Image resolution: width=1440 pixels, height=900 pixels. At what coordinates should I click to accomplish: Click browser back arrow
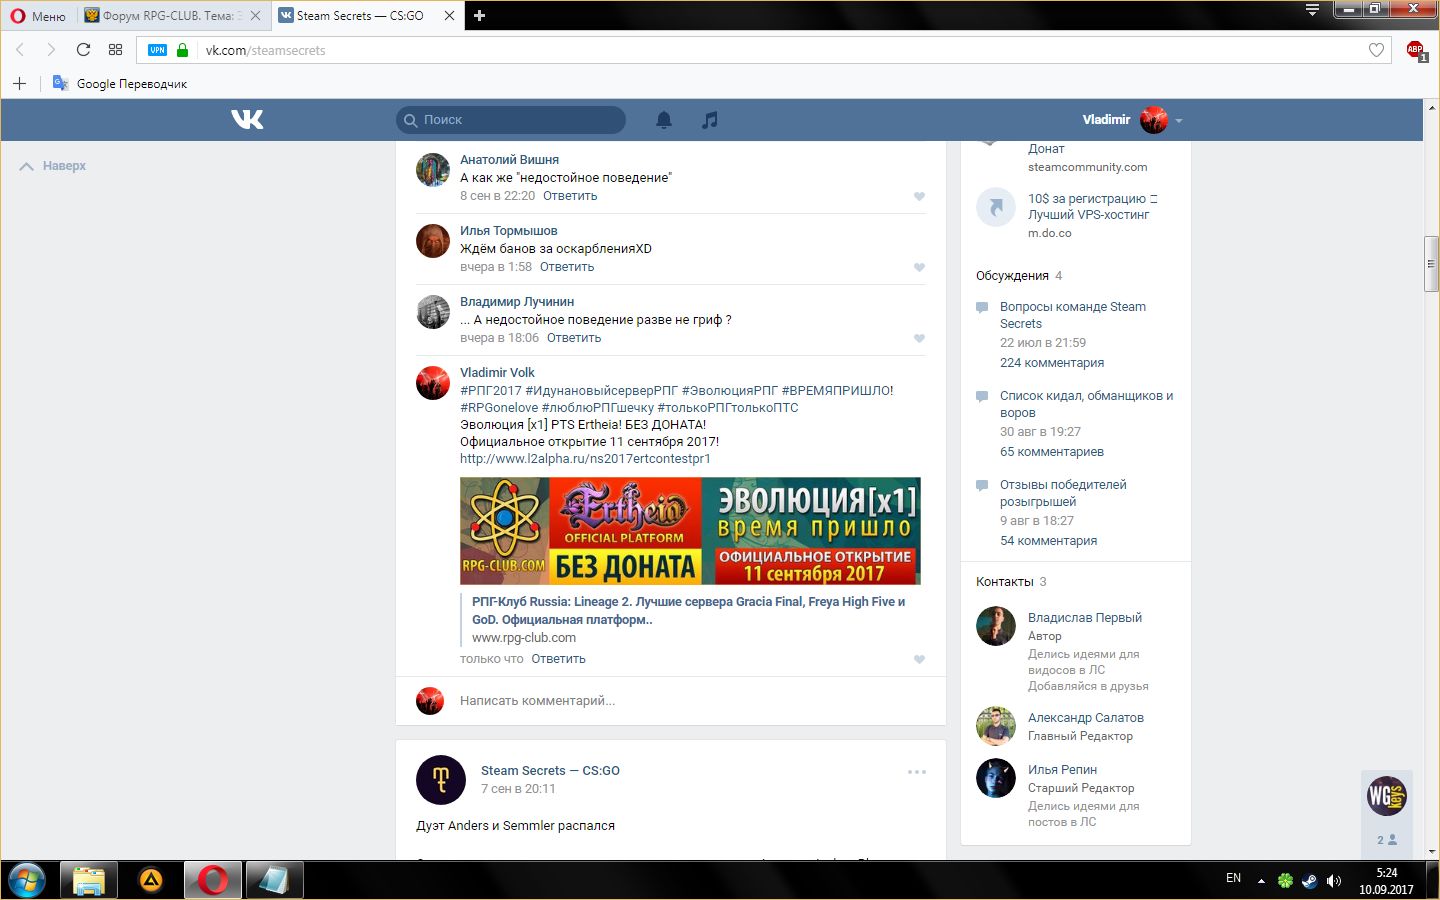click(x=20, y=50)
